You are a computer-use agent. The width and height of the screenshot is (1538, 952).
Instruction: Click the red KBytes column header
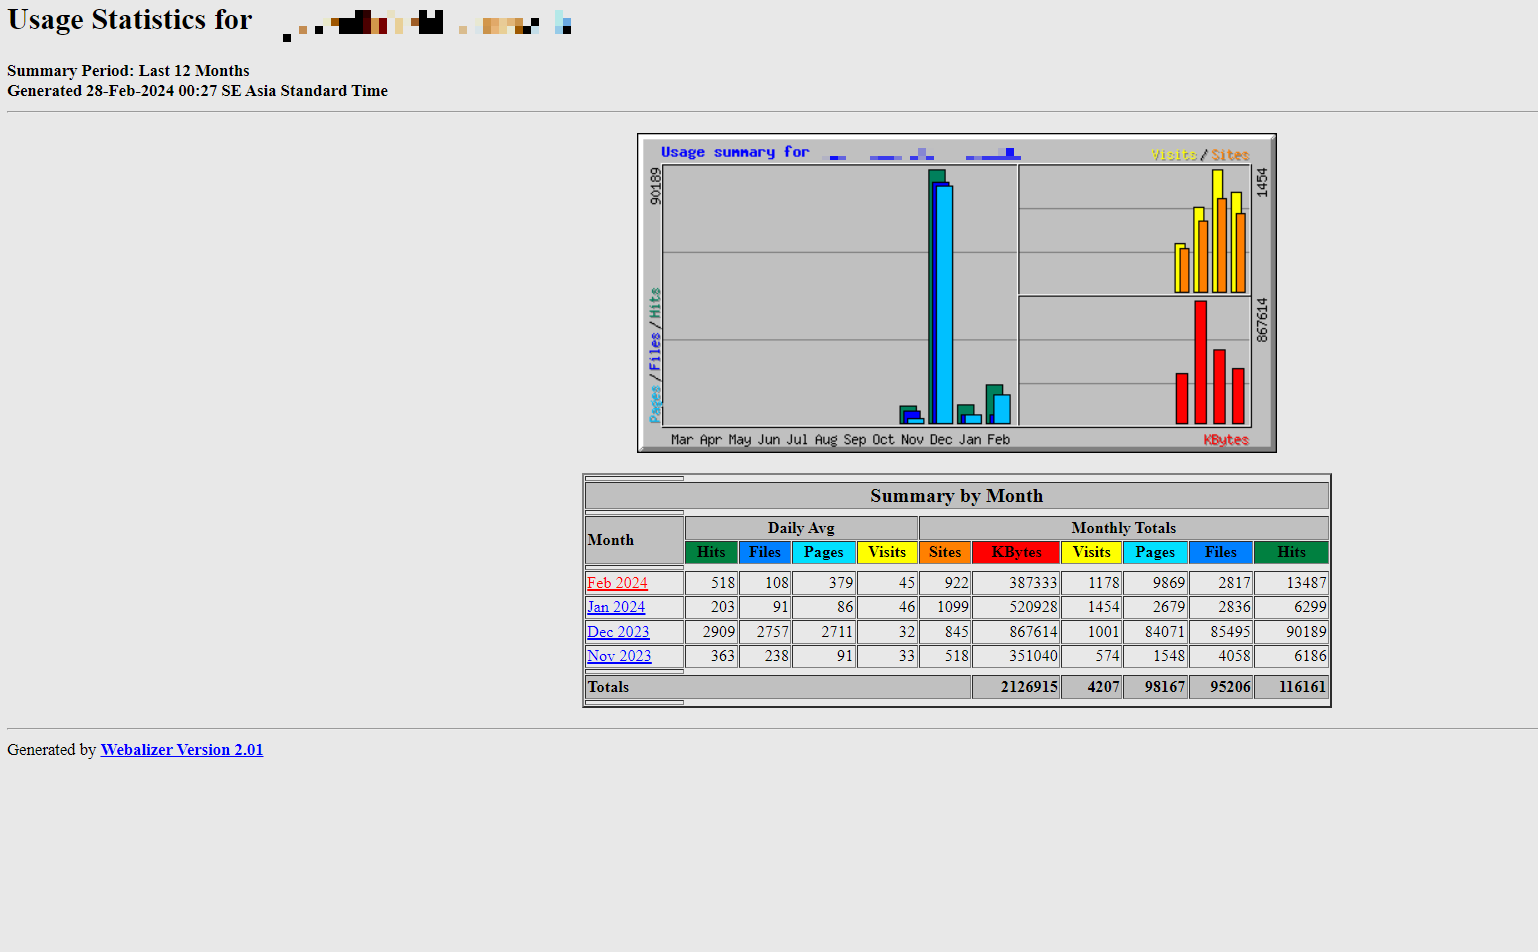1016,552
